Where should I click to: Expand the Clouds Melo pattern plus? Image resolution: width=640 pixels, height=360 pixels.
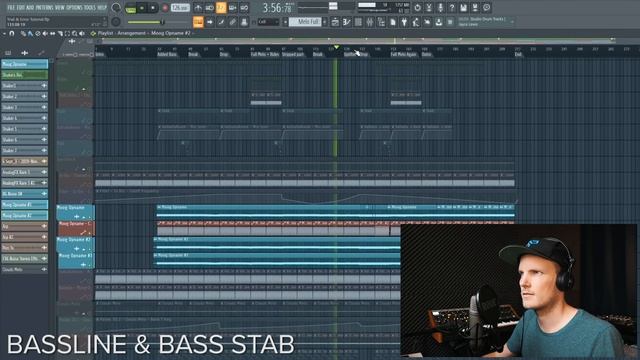tap(44, 269)
